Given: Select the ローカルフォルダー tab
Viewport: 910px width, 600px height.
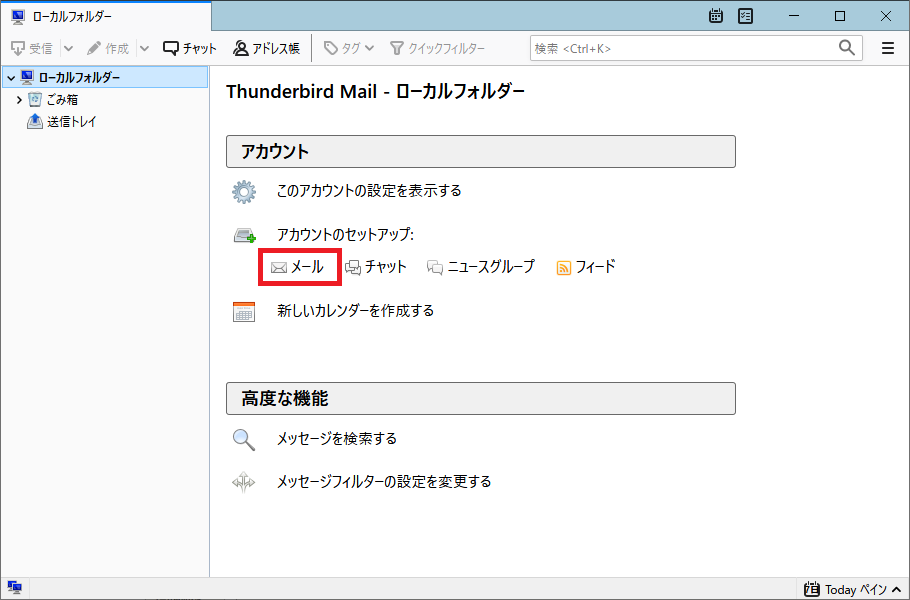Looking at the screenshot, I should click(106, 16).
